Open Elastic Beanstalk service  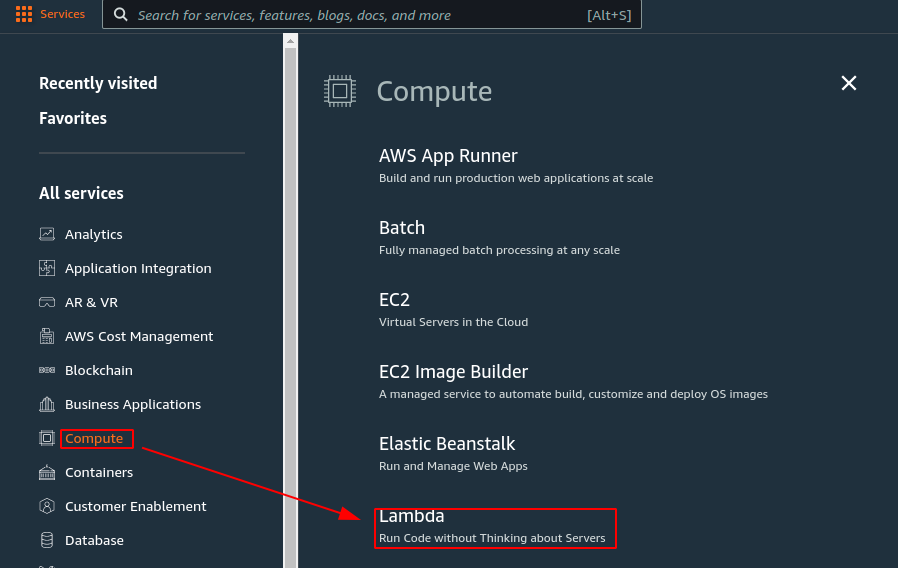[447, 444]
